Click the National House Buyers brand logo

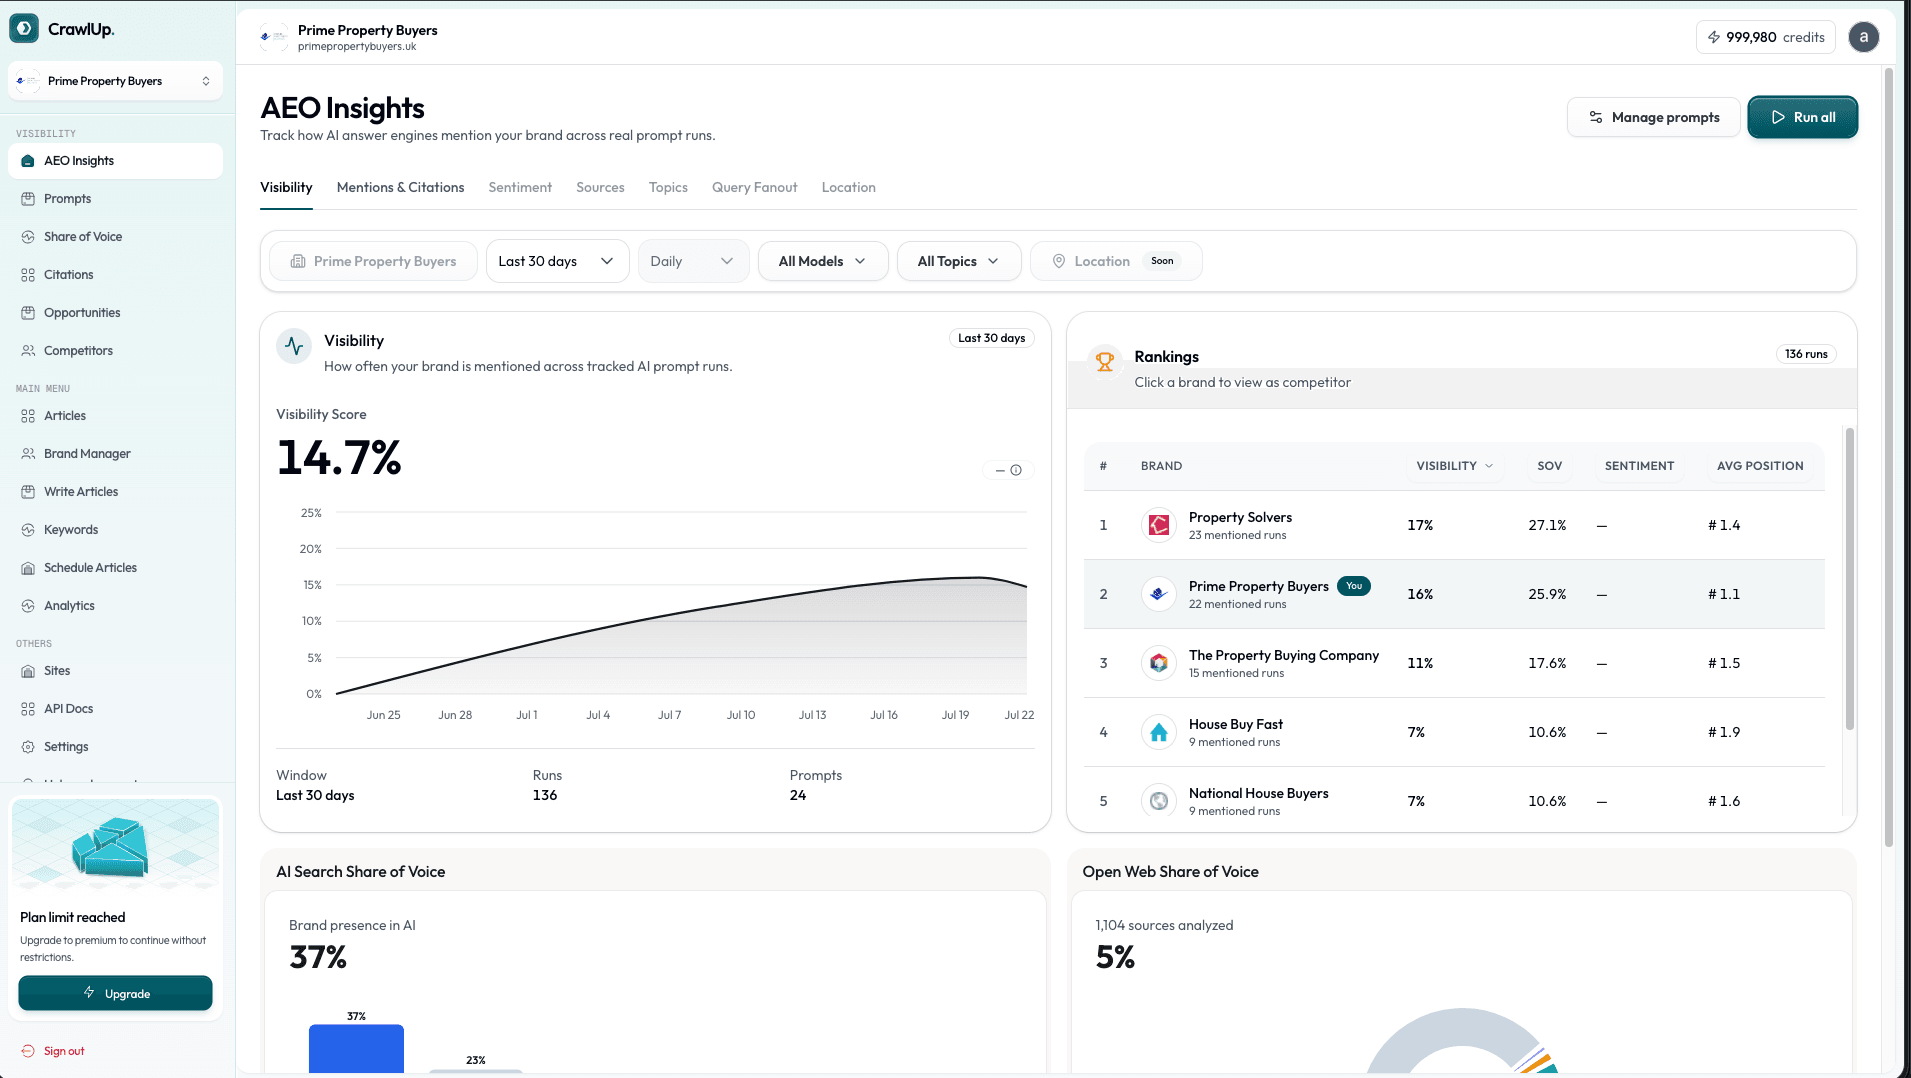[x=1159, y=801]
